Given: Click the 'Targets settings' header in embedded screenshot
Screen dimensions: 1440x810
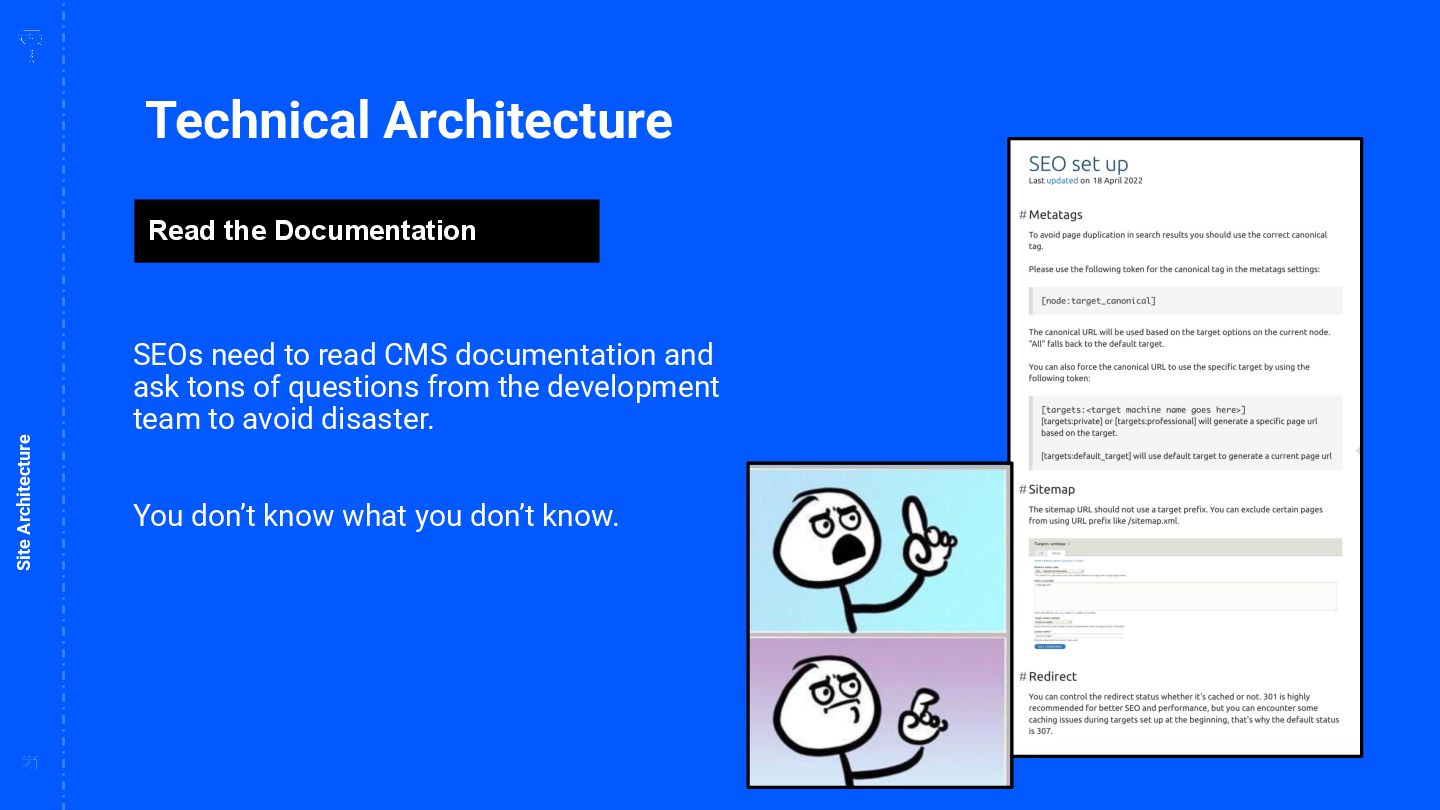Looking at the screenshot, I should 1050,544.
